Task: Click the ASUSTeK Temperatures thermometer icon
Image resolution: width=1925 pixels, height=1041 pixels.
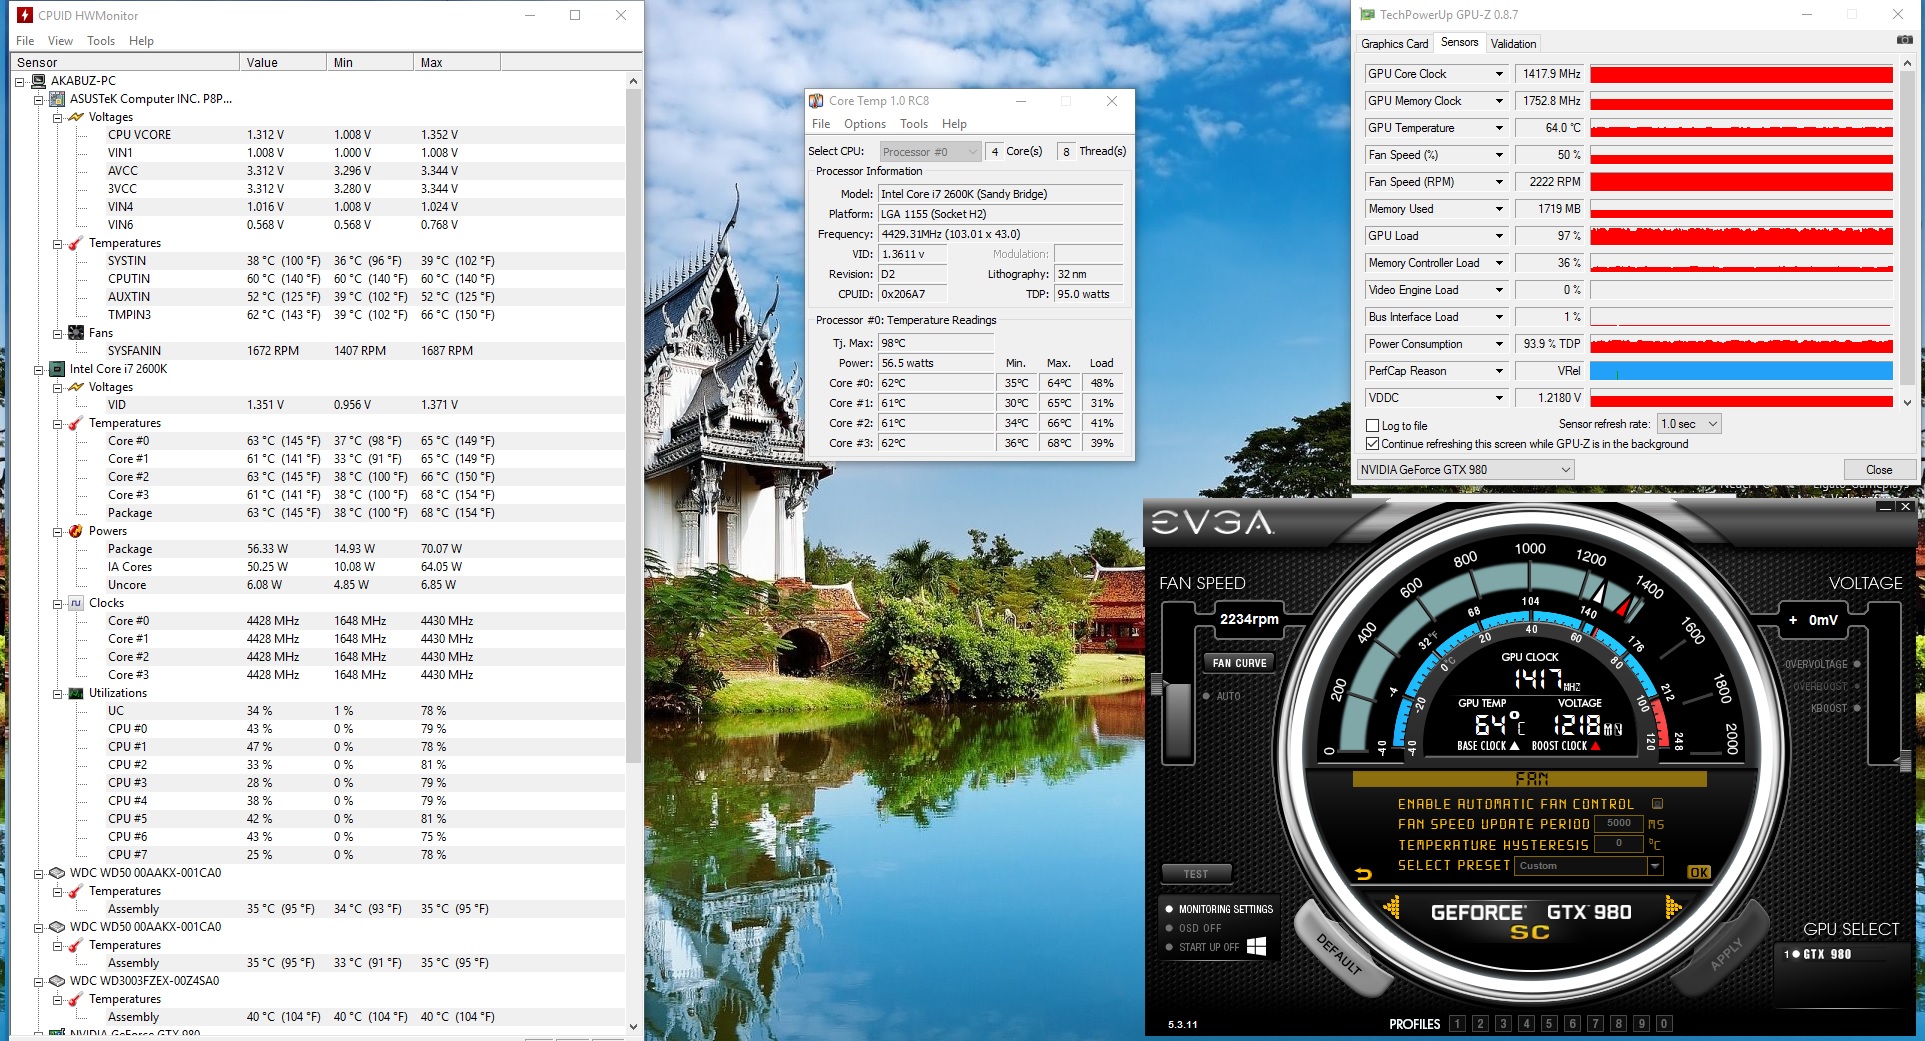Action: click(x=76, y=243)
